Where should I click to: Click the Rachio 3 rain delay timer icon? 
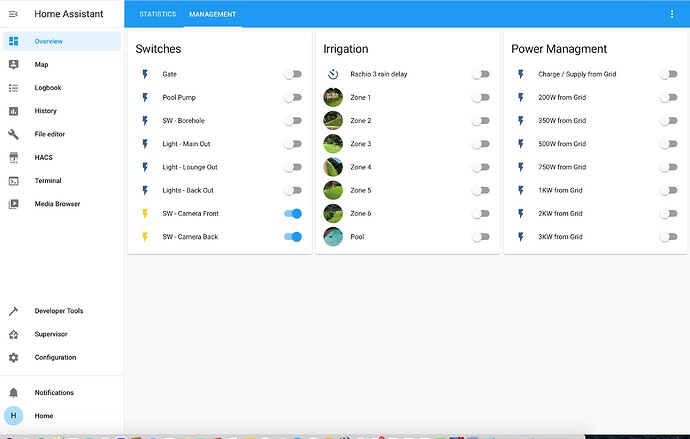(333, 74)
